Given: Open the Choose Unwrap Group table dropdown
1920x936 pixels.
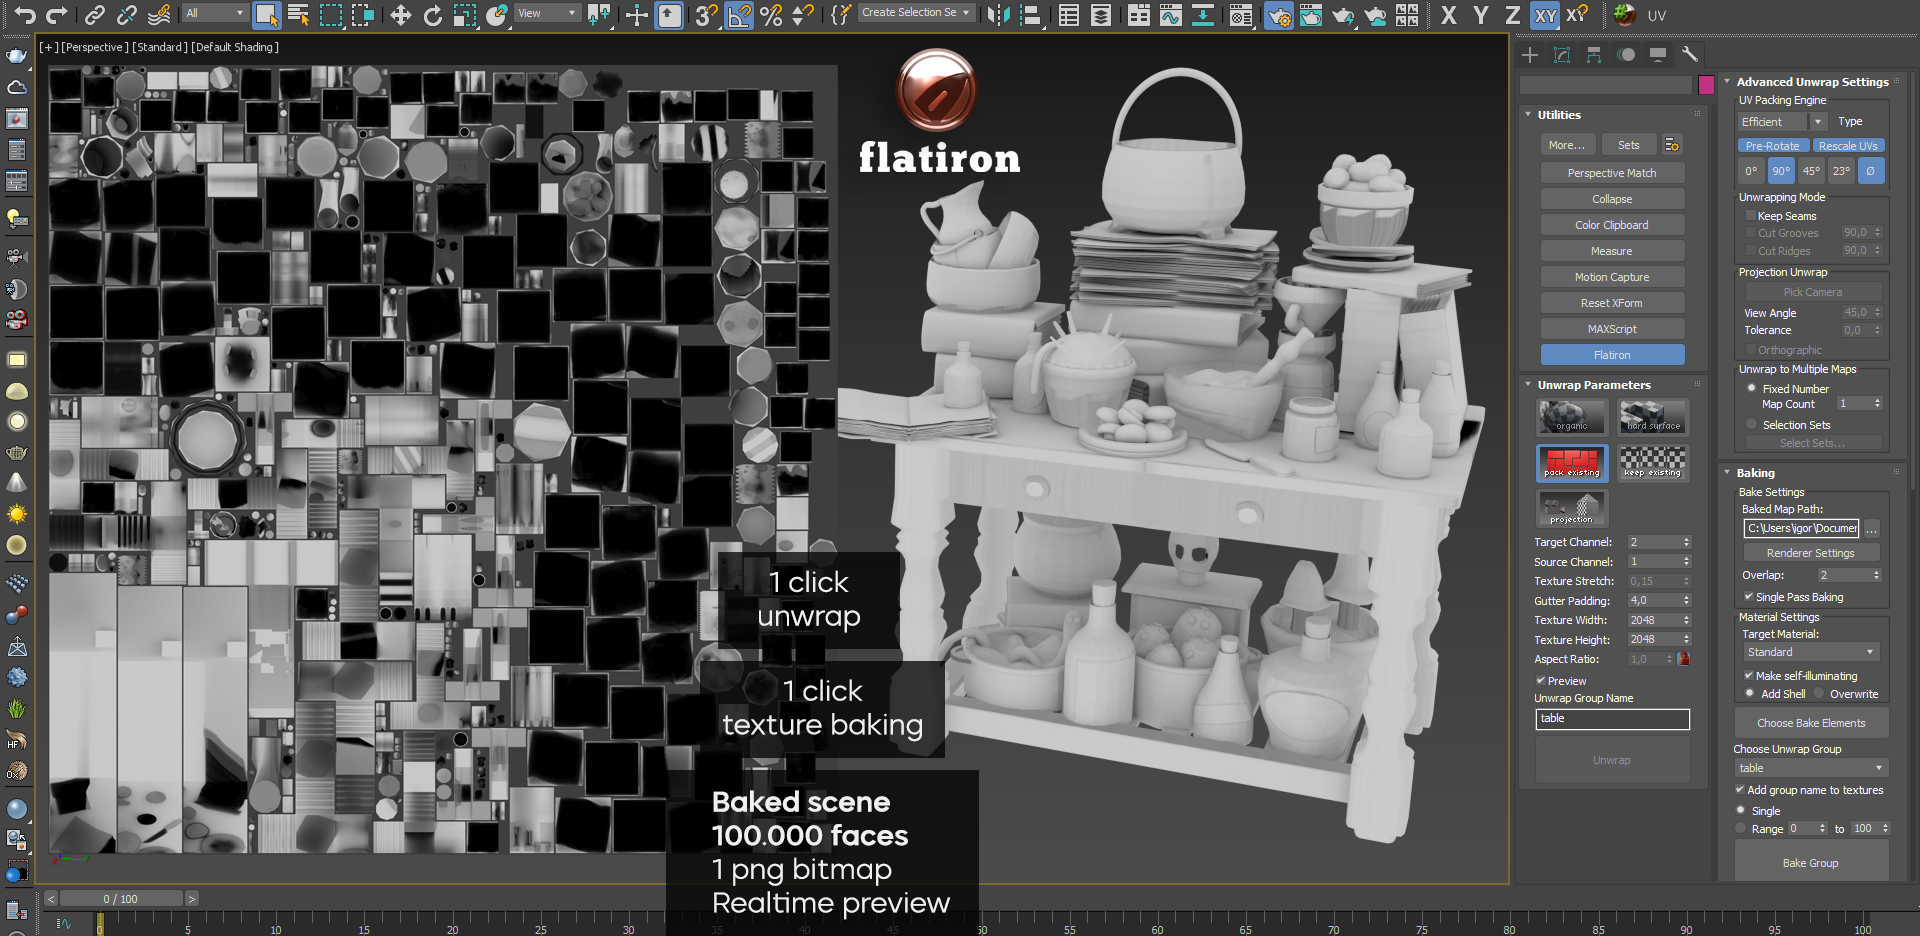Looking at the screenshot, I should [x=1811, y=768].
